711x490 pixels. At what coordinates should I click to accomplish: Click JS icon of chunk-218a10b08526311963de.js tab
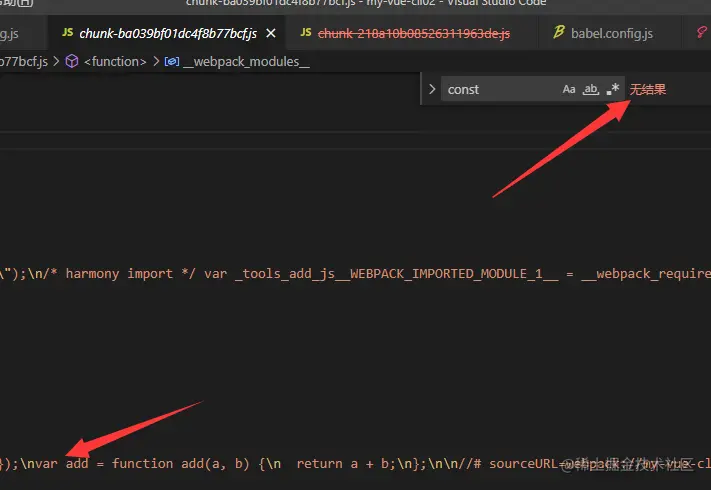(x=306, y=33)
